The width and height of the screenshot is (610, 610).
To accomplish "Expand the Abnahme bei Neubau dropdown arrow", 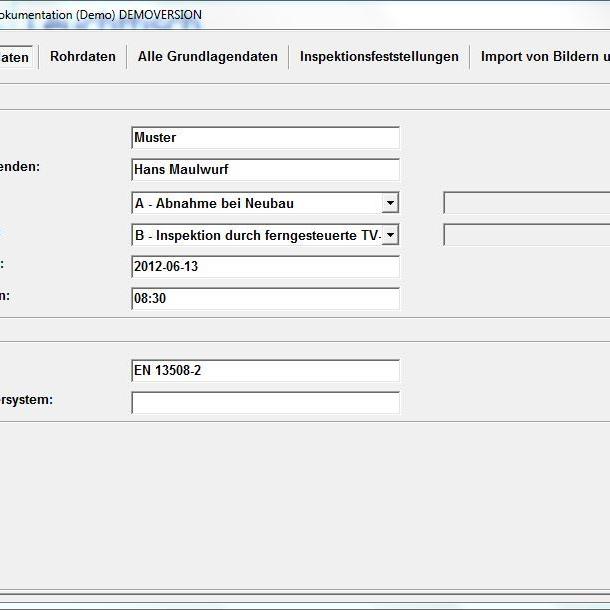I will click(390, 203).
